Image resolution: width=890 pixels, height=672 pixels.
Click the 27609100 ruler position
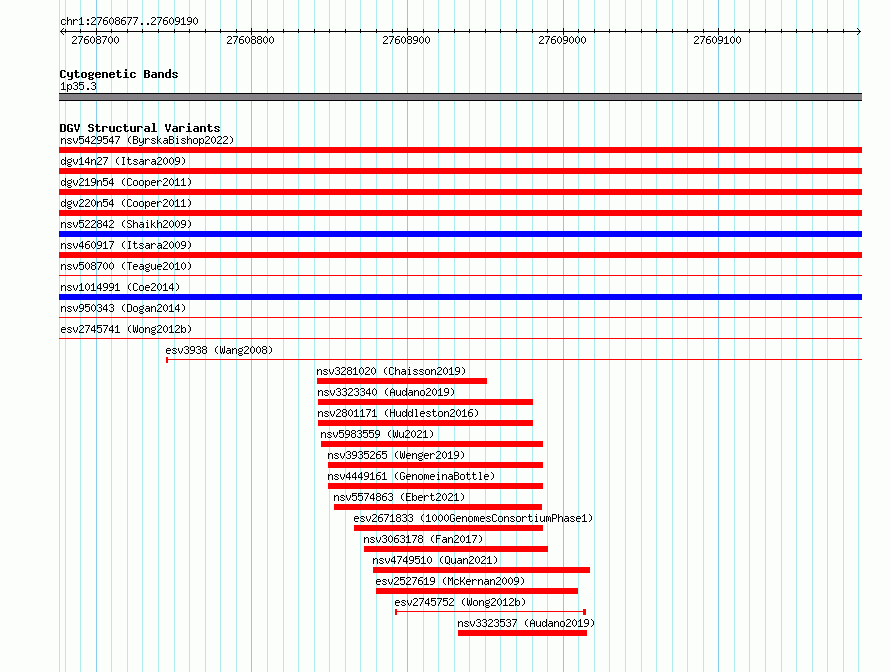coord(717,40)
